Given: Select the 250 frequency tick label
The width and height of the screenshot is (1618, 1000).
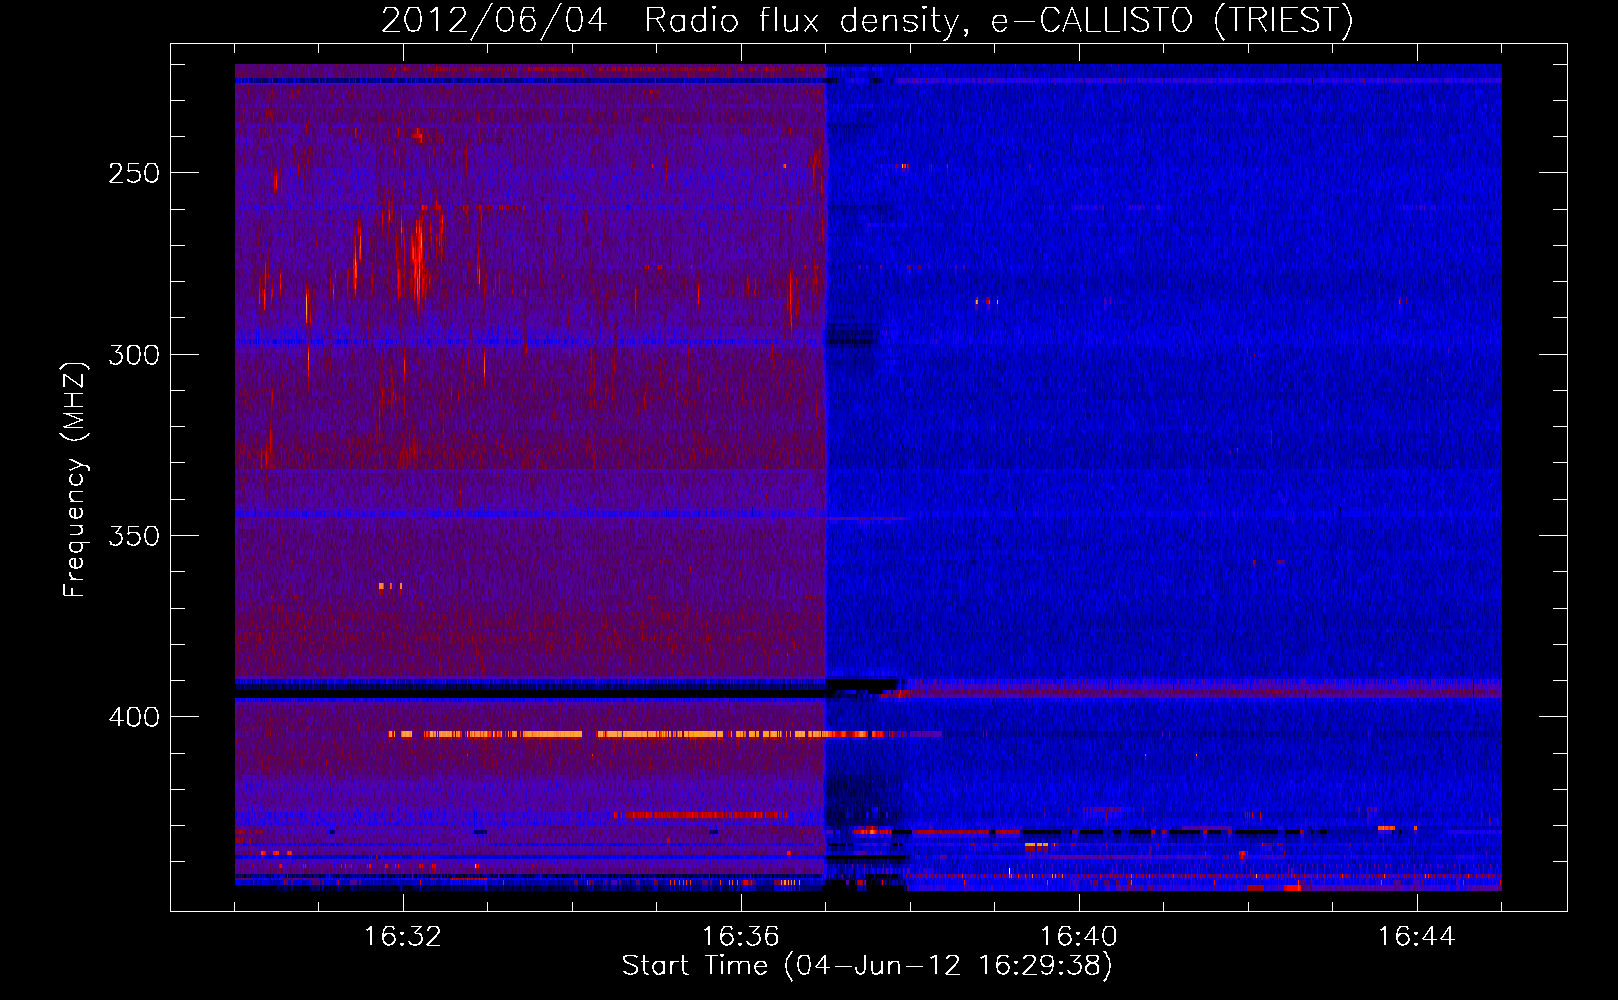Looking at the screenshot, I should [x=134, y=173].
